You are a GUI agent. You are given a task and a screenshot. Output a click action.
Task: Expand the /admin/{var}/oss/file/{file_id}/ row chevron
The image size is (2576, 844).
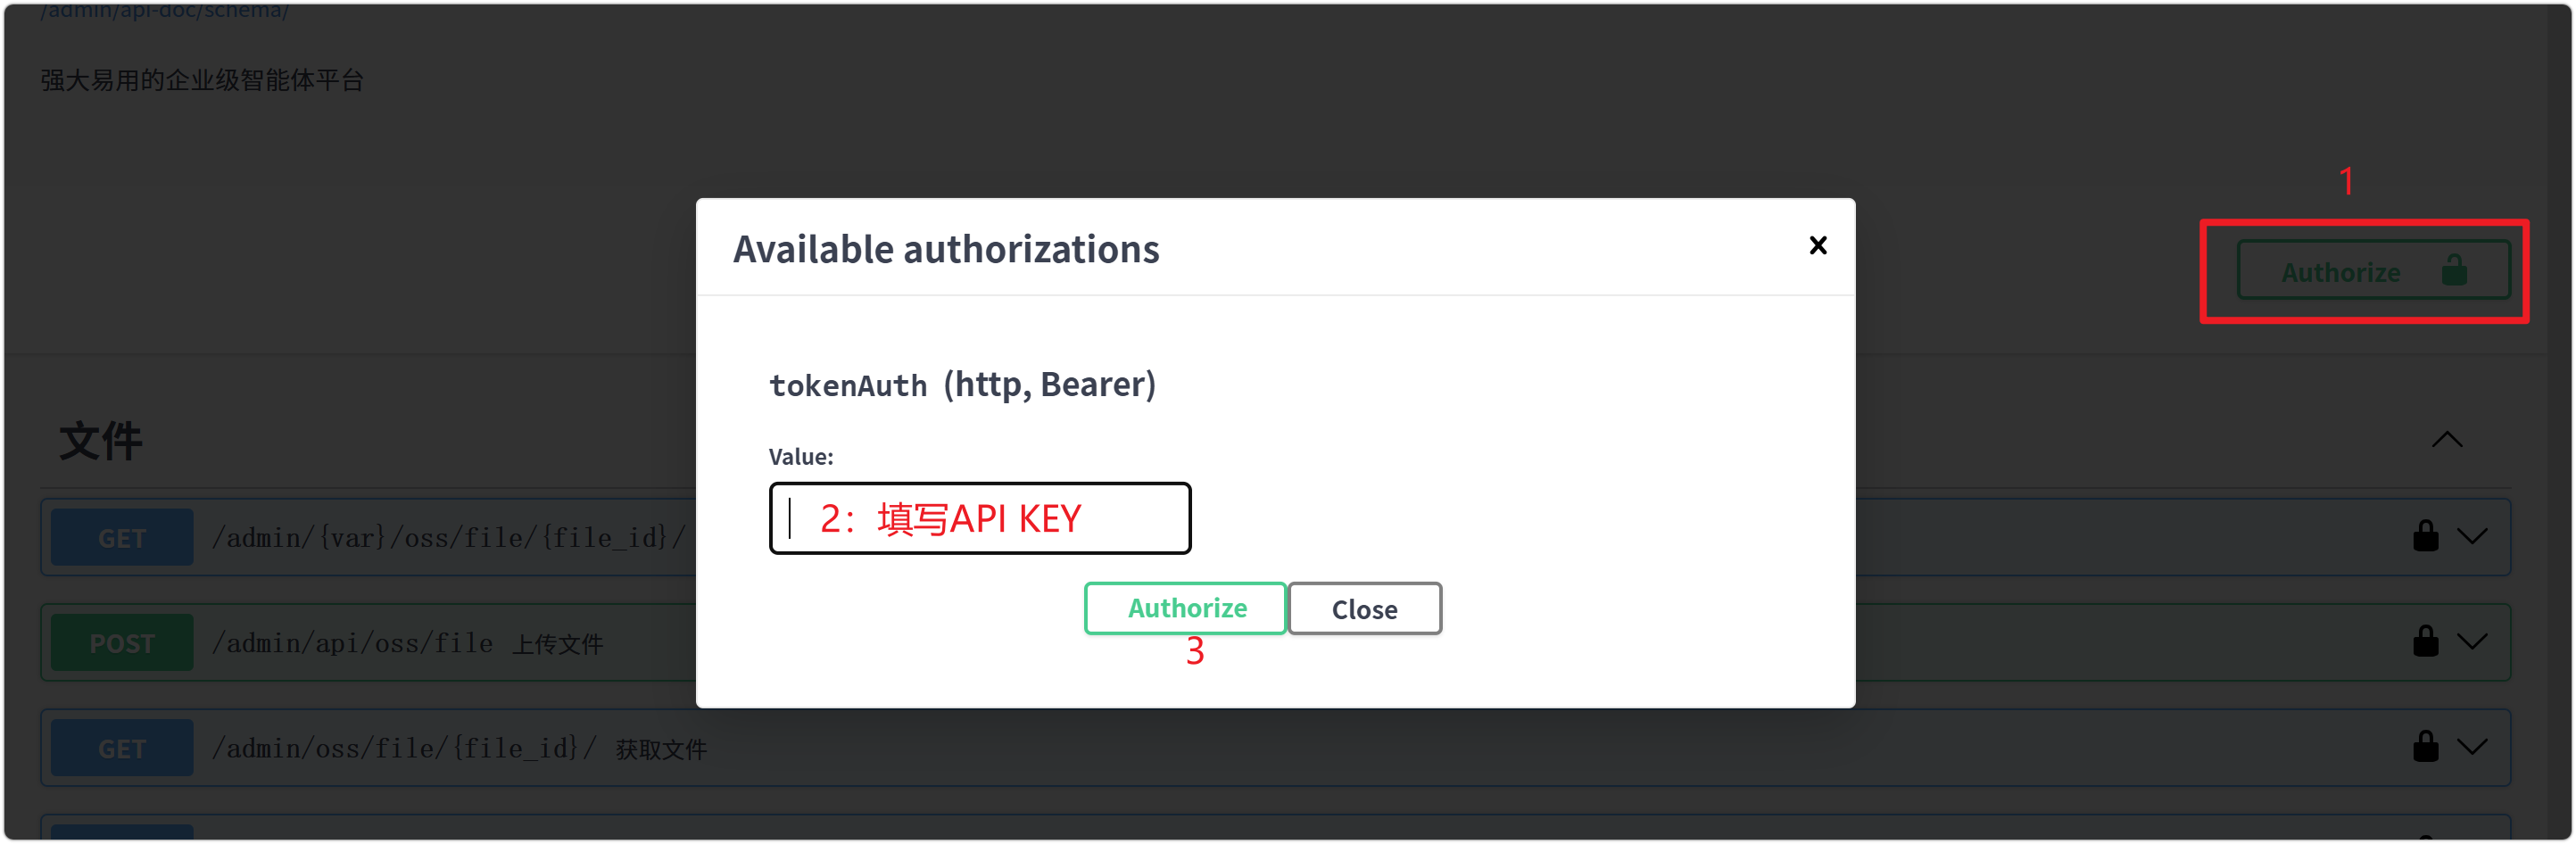click(x=2472, y=537)
